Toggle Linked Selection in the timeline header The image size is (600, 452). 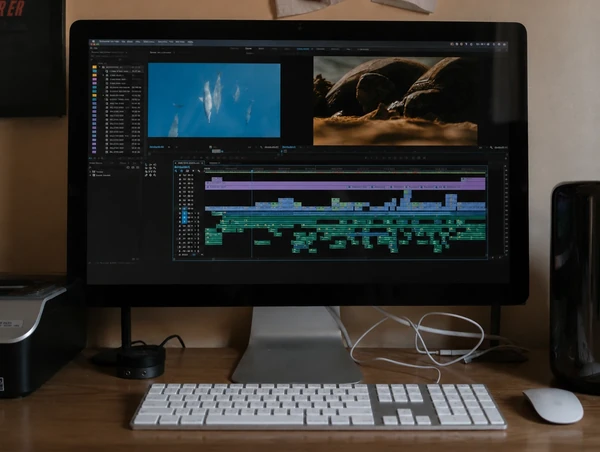coord(188,171)
